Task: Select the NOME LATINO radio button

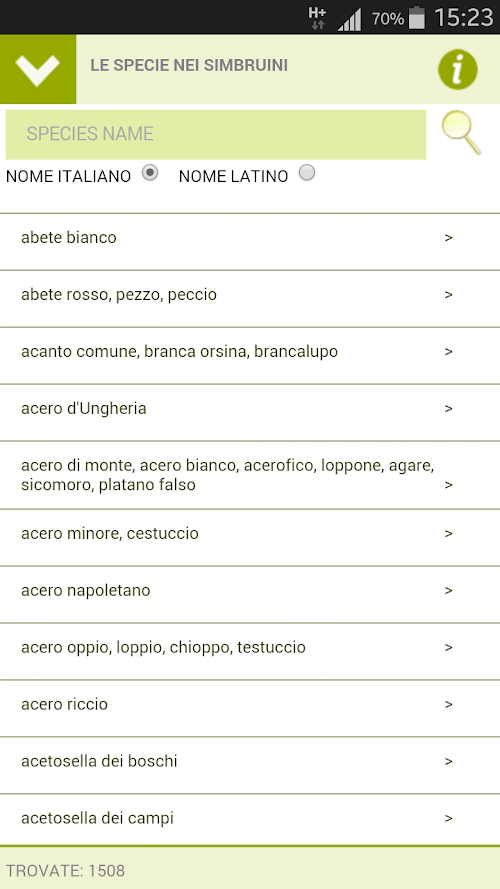Action: point(307,173)
